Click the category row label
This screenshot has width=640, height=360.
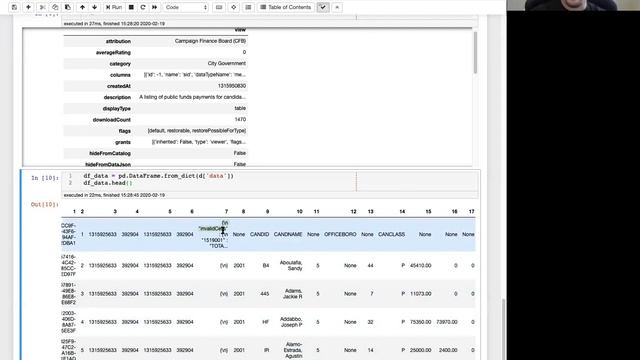point(120,64)
